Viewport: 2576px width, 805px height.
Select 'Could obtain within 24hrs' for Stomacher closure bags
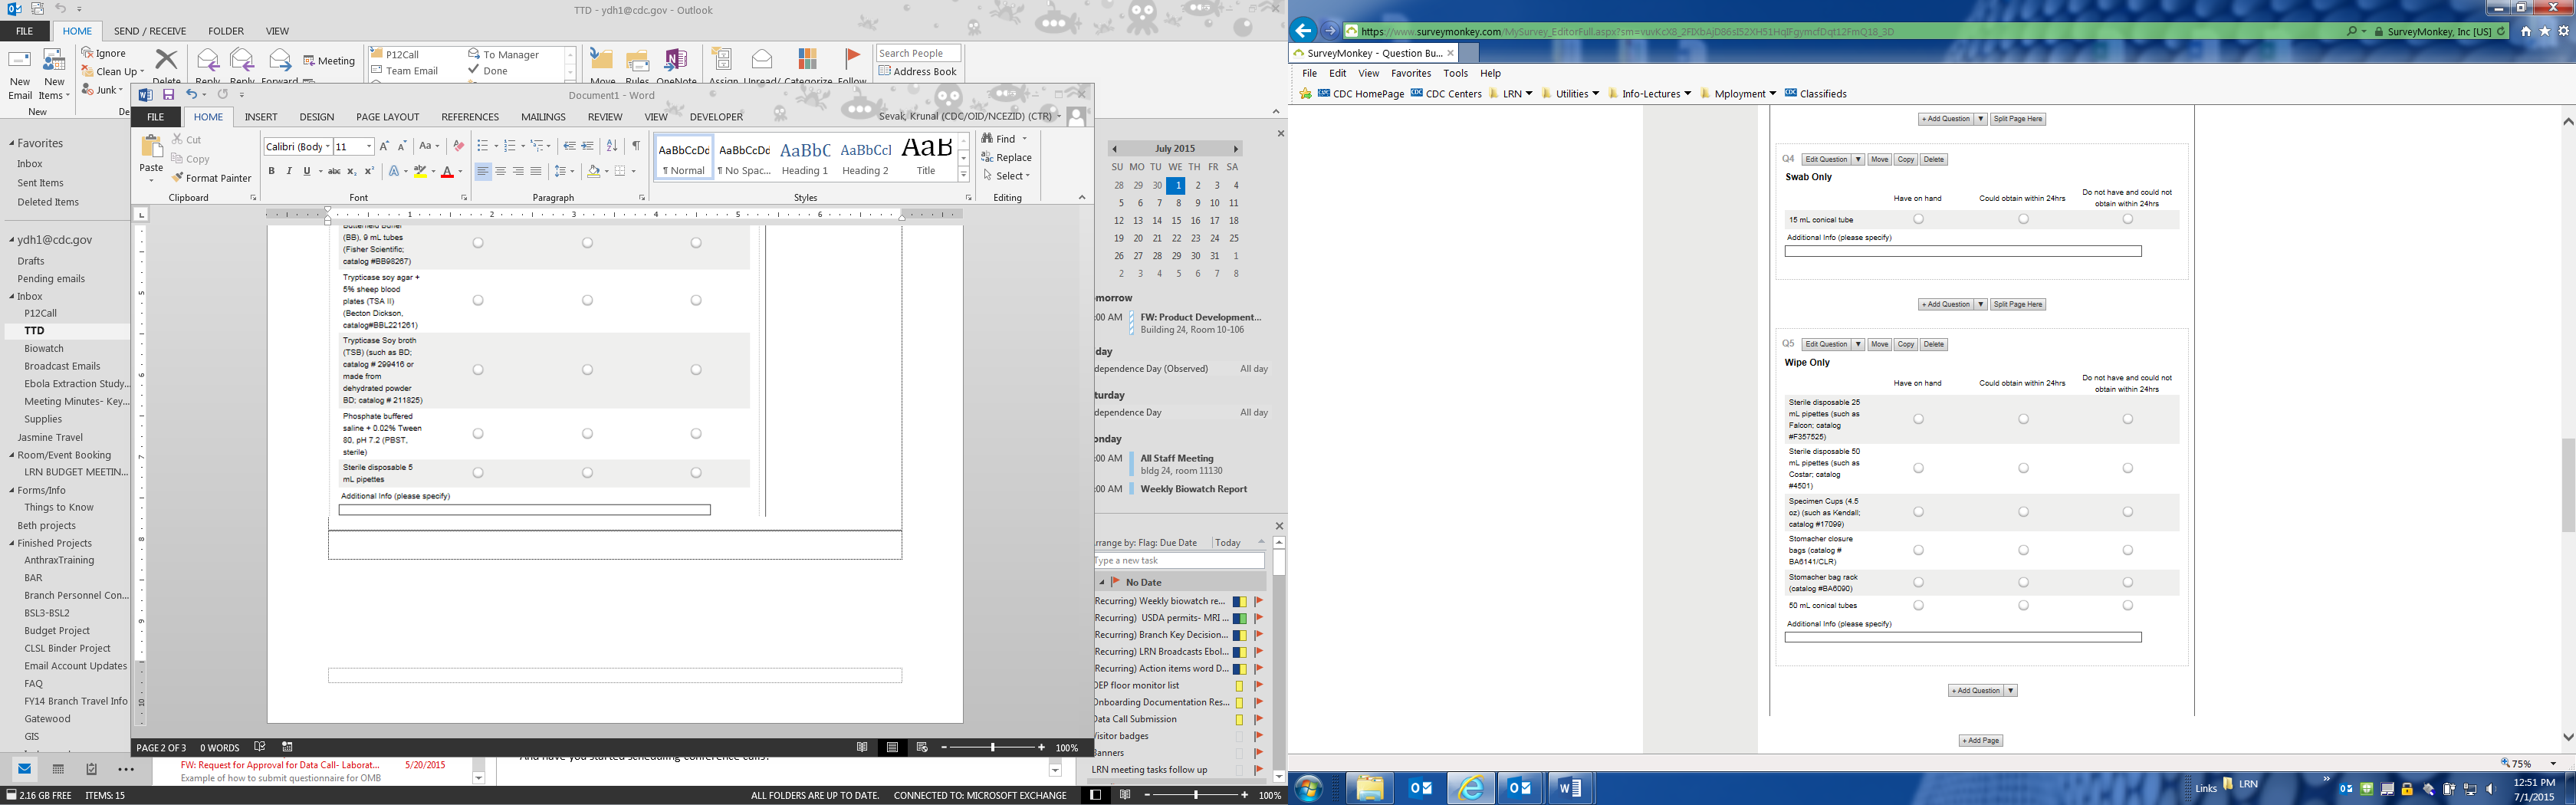(2023, 550)
